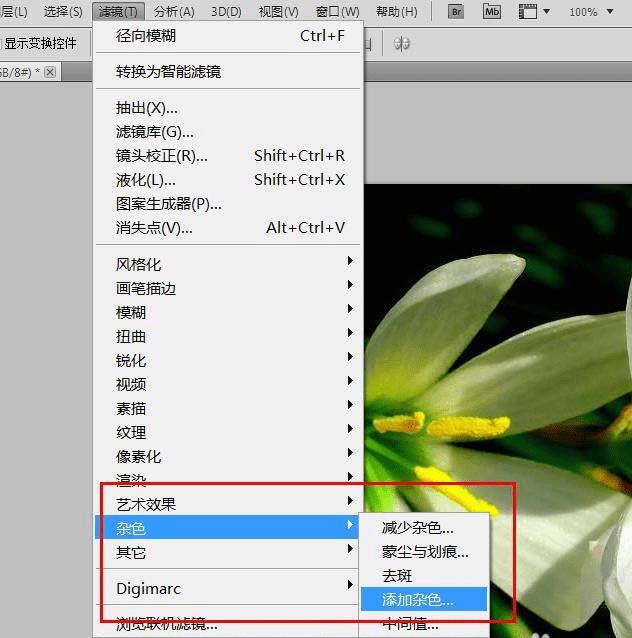
Task: Expand the Digimarc submenu
Action: click(228, 588)
